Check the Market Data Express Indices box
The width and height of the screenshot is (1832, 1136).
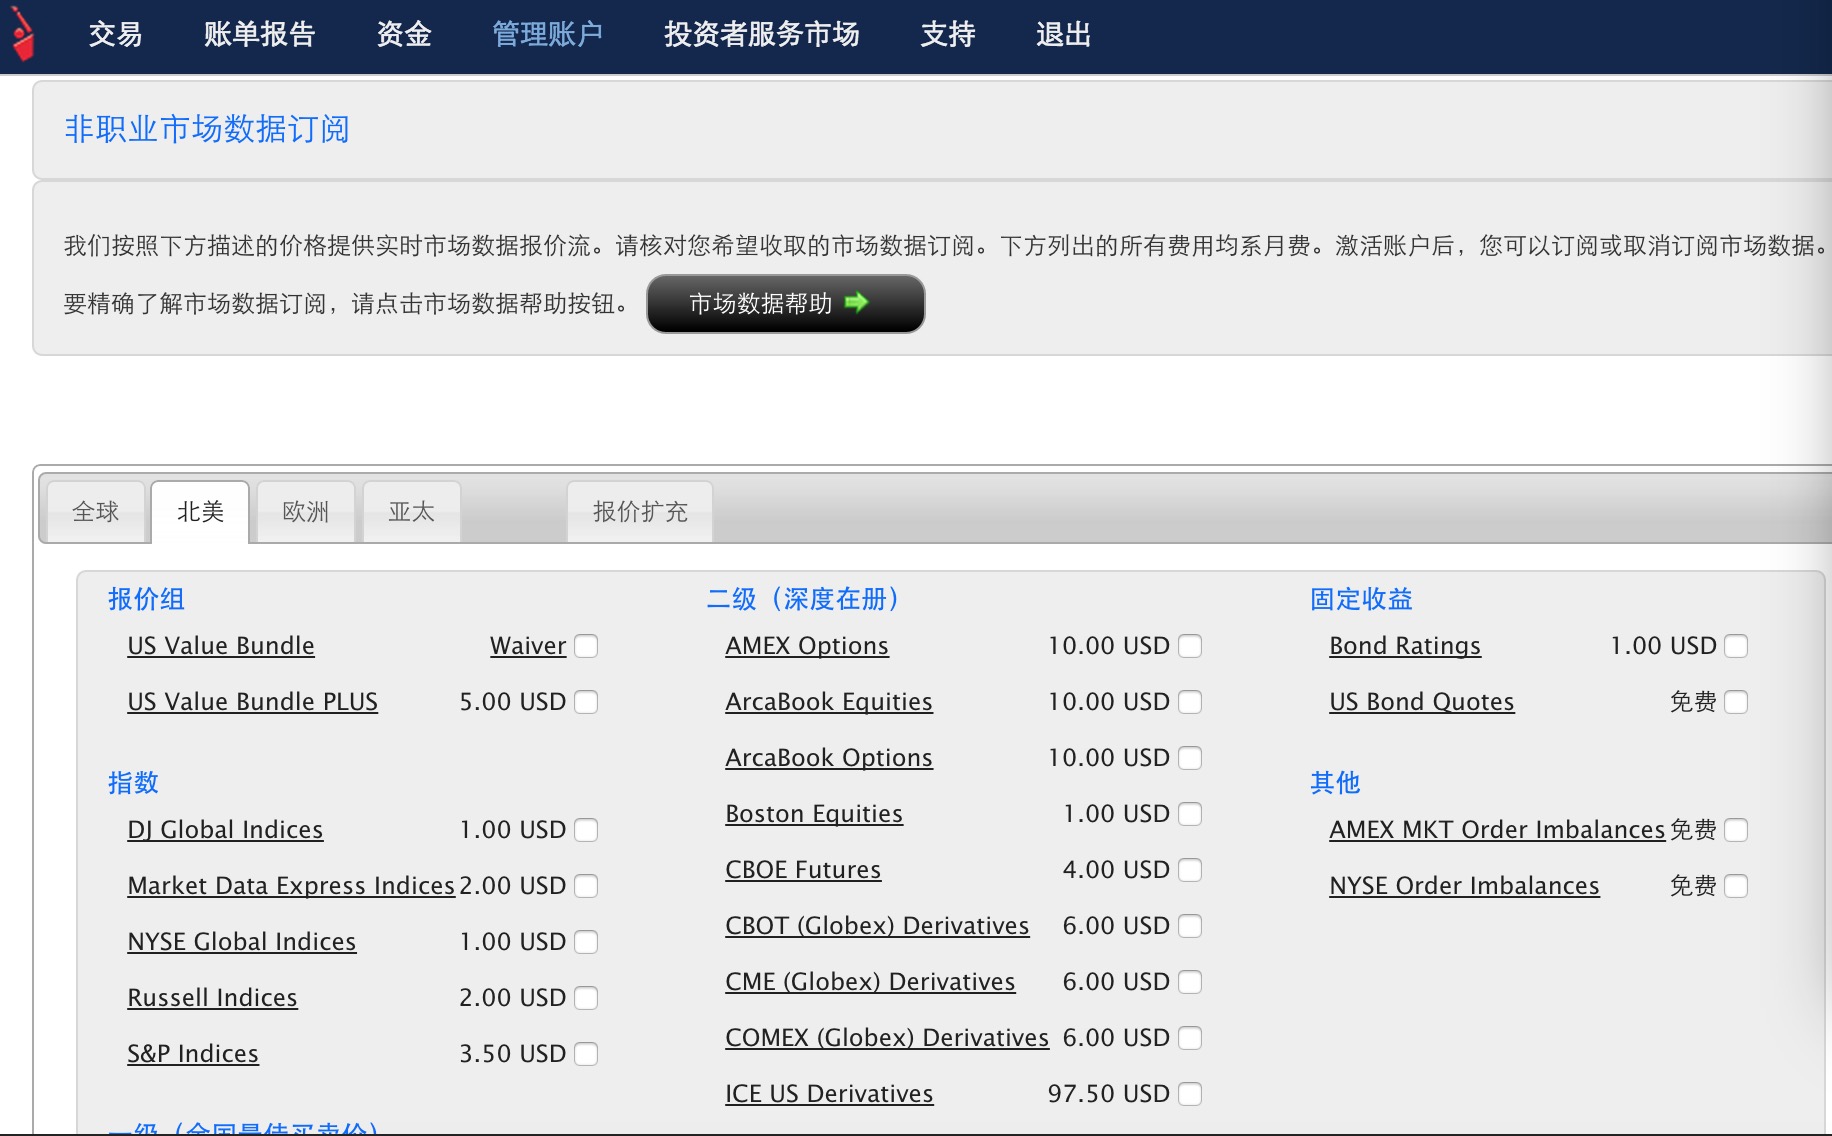pyautogui.click(x=586, y=886)
